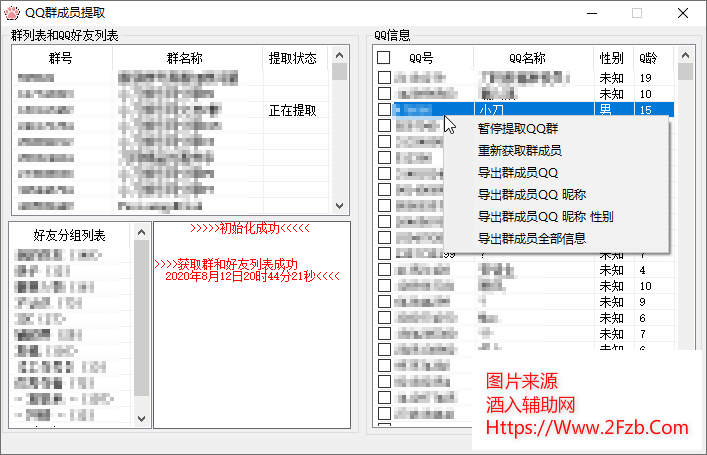Select 暂停提取QQ群 from context menu
The width and height of the screenshot is (707, 455).
pos(518,129)
